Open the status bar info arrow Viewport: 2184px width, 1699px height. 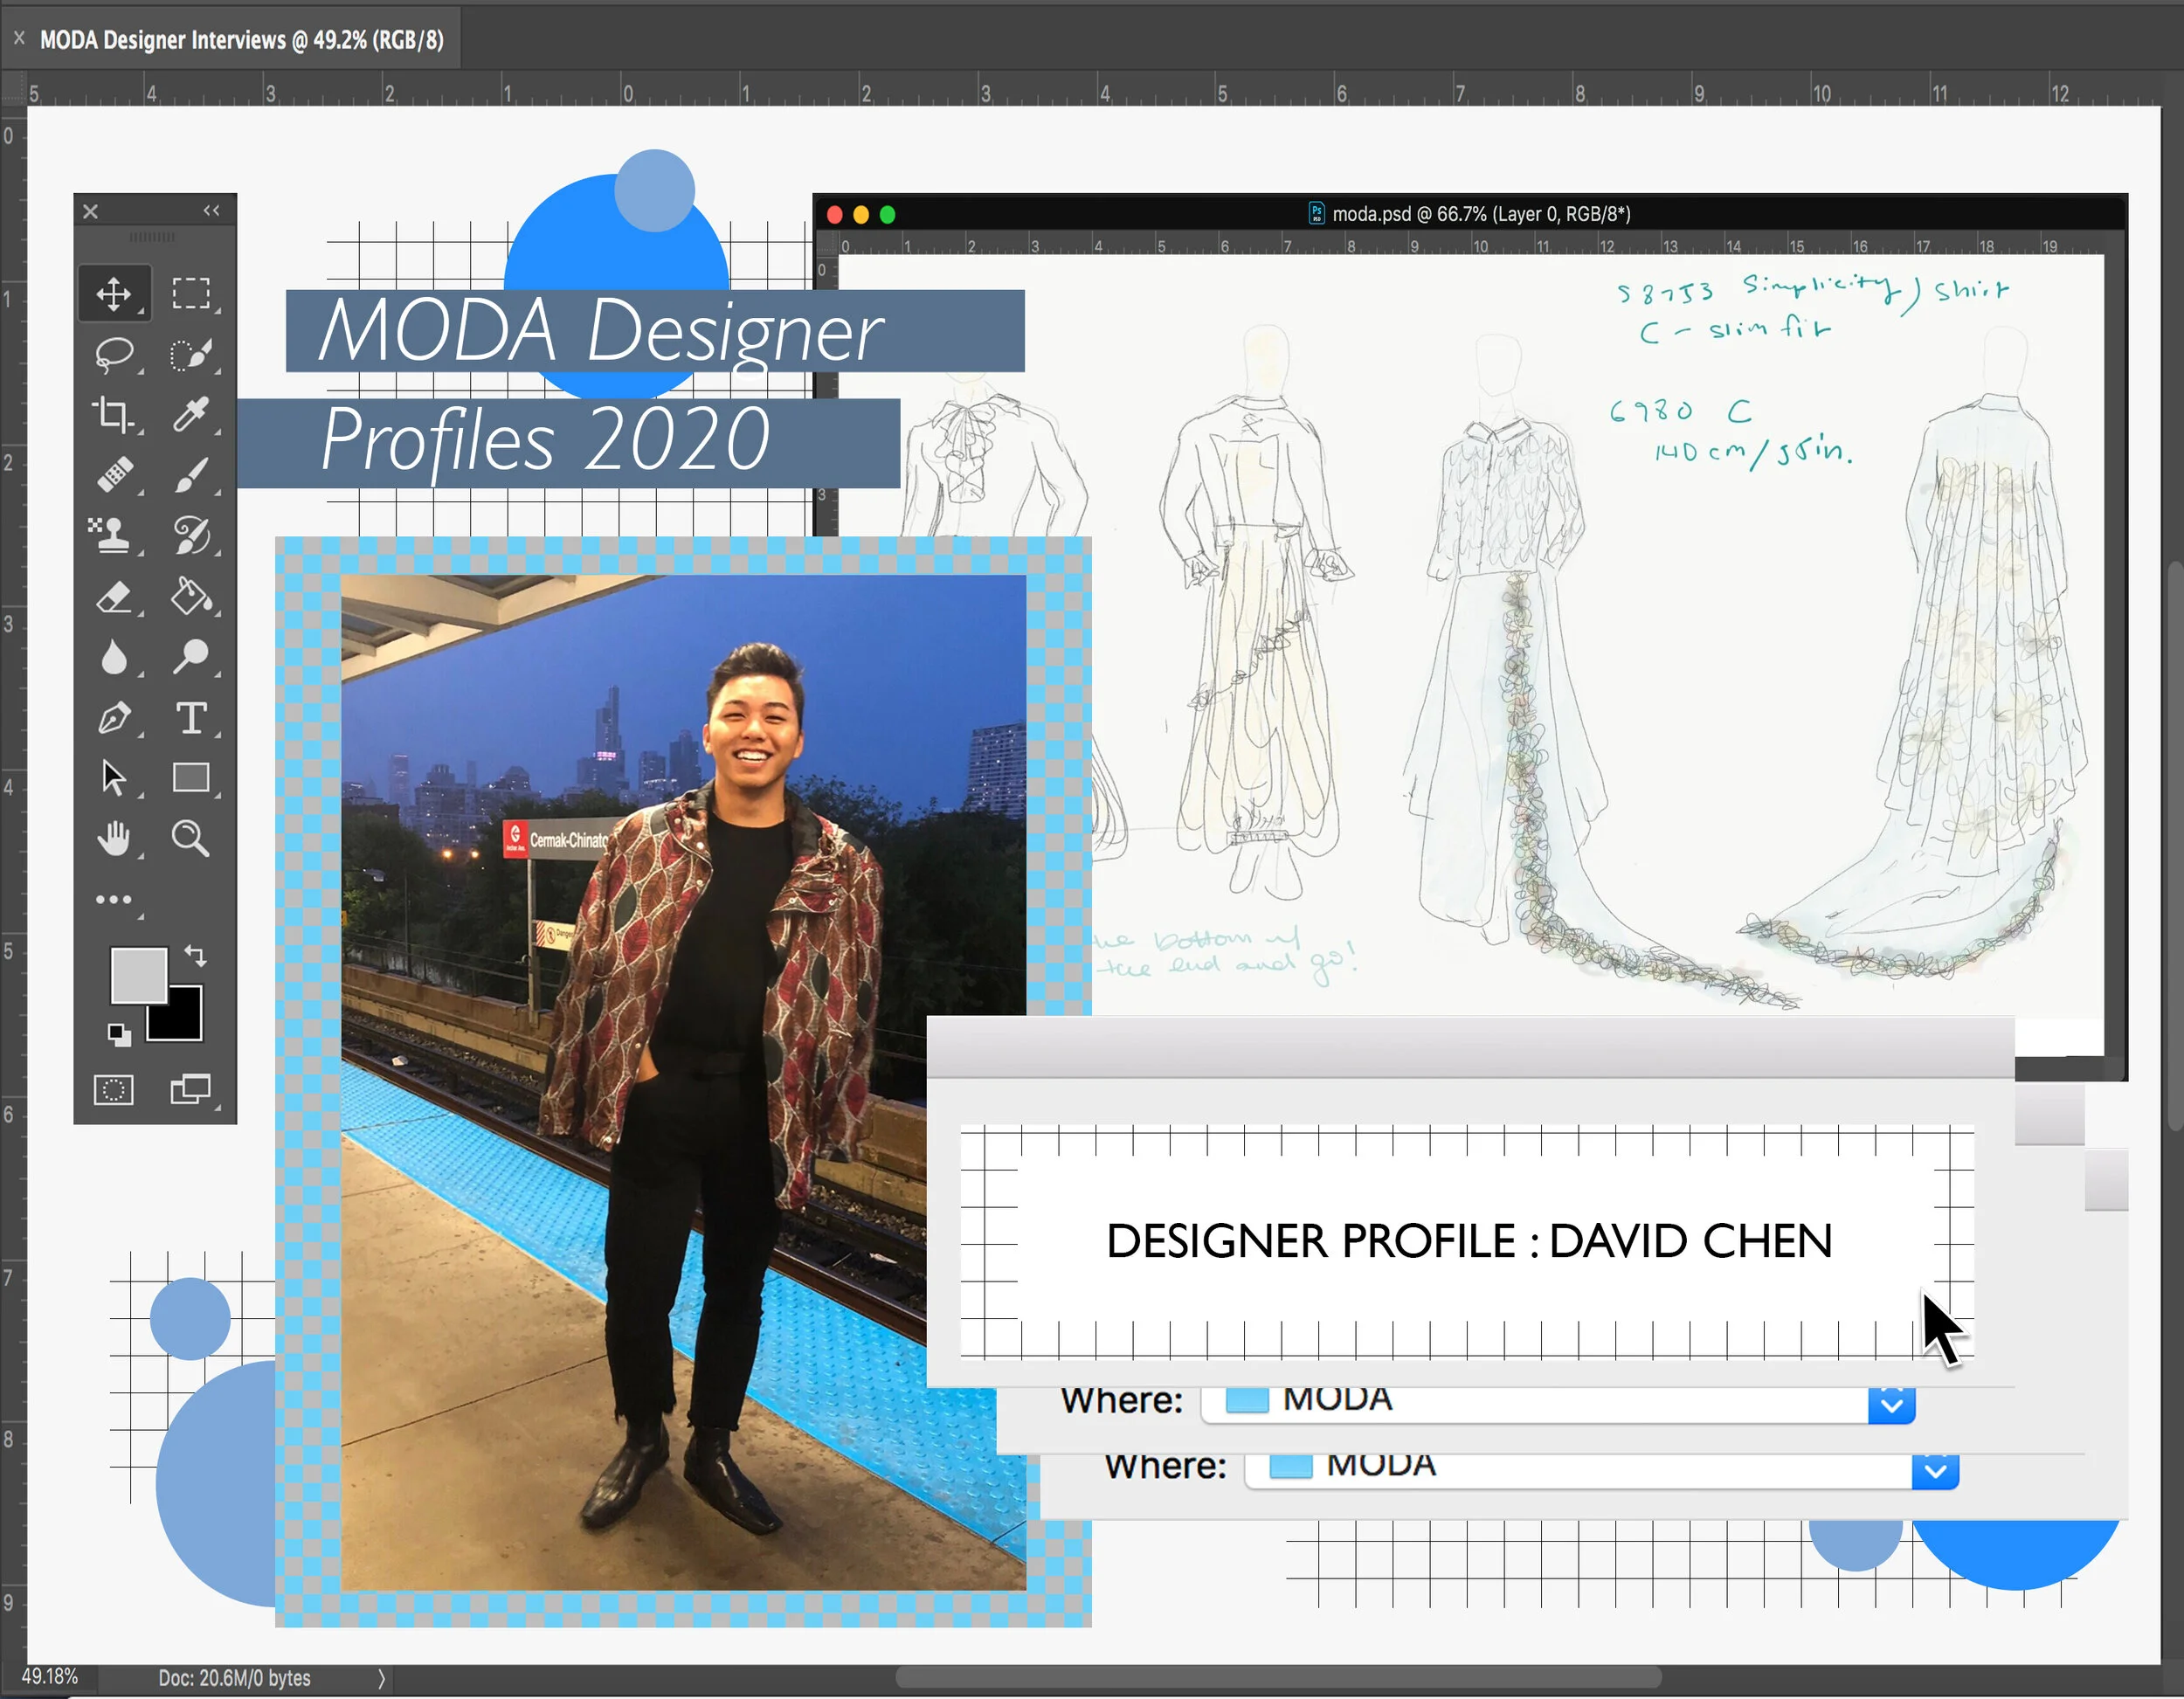point(381,1678)
